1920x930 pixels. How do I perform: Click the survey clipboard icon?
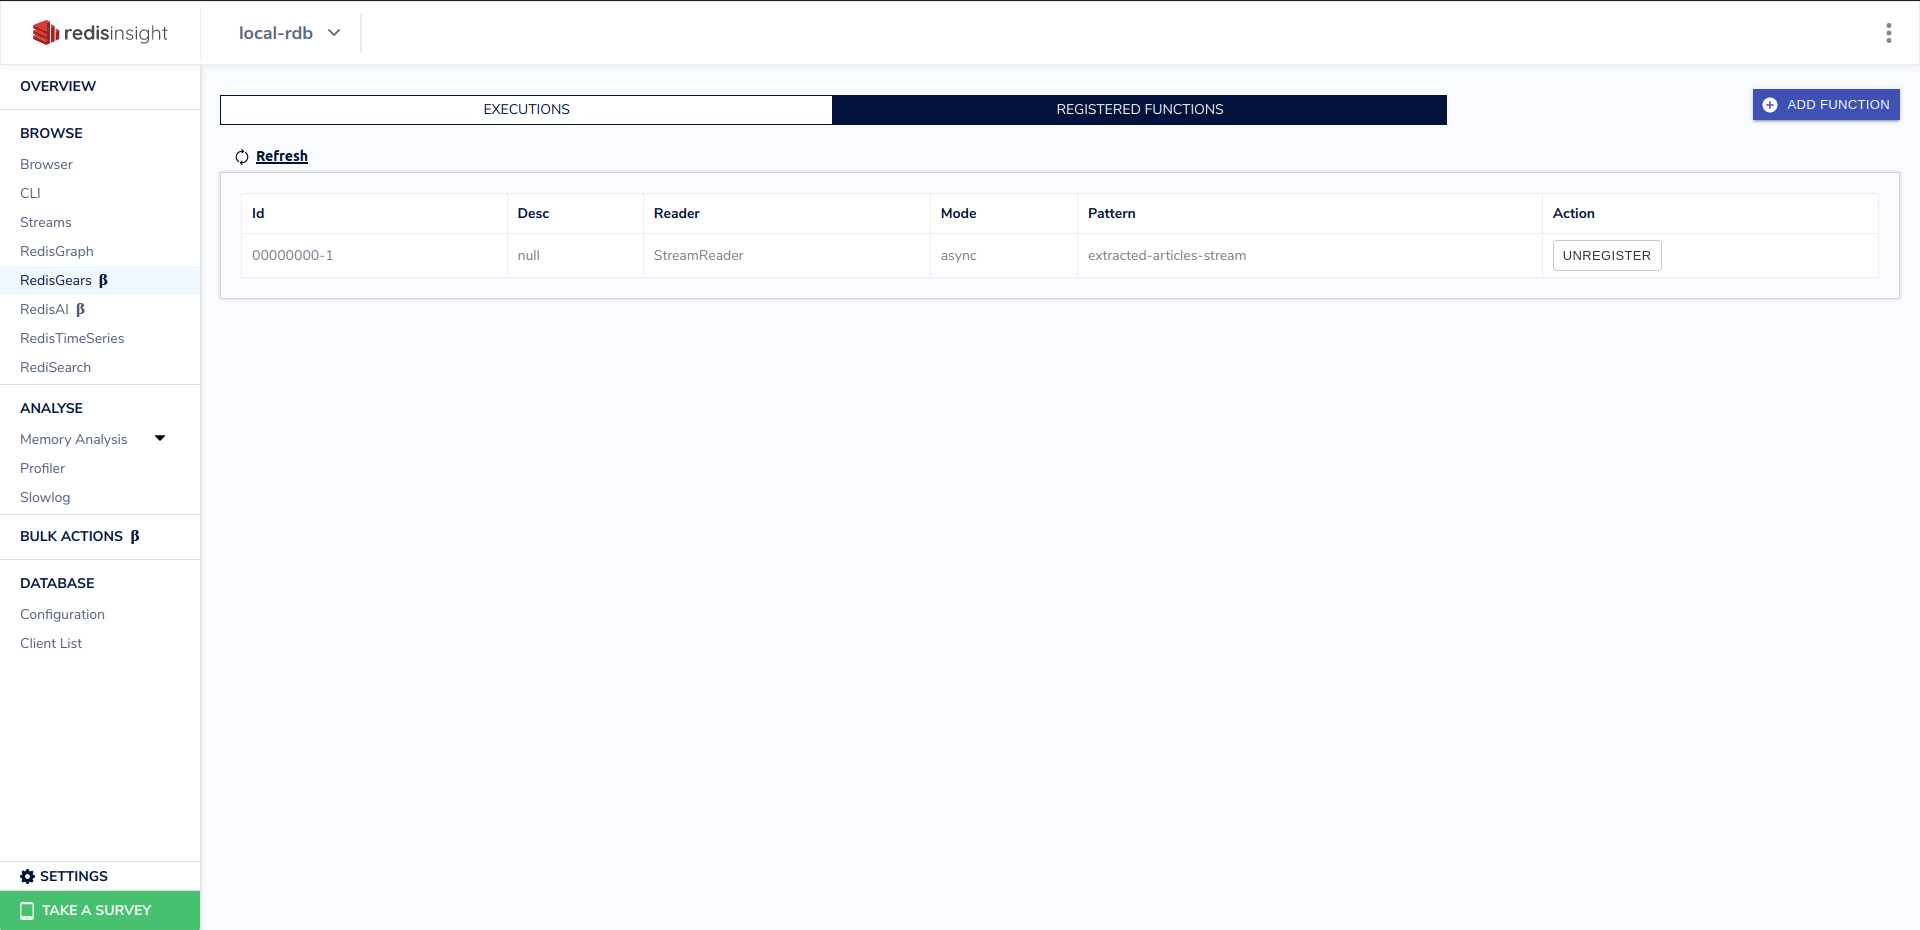click(27, 910)
